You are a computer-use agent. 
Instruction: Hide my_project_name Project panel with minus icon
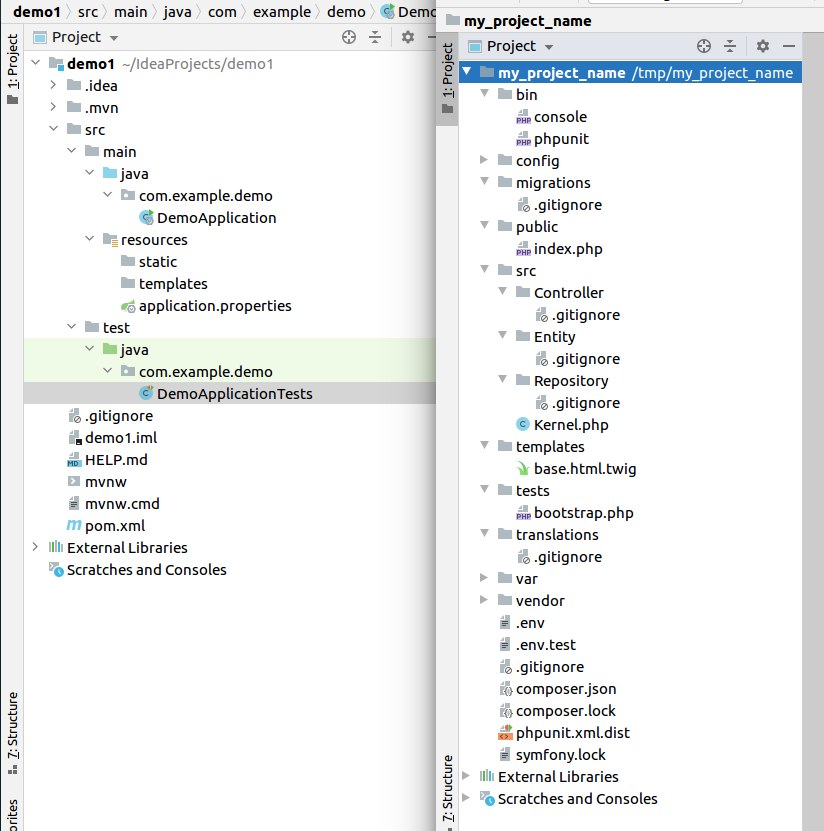click(788, 46)
